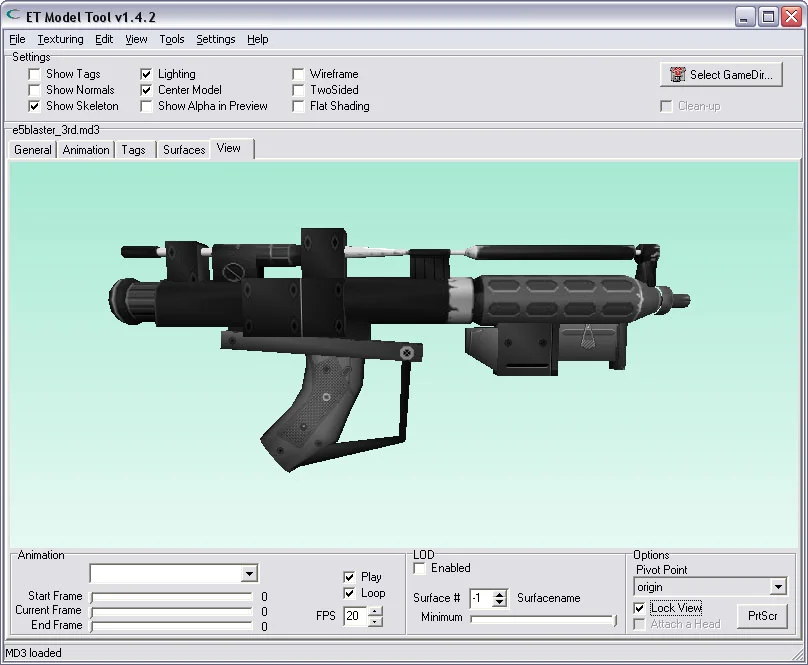Click the 'MD3 loaded' status bar text
Image resolution: width=808 pixels, height=665 pixels.
pos(33,653)
